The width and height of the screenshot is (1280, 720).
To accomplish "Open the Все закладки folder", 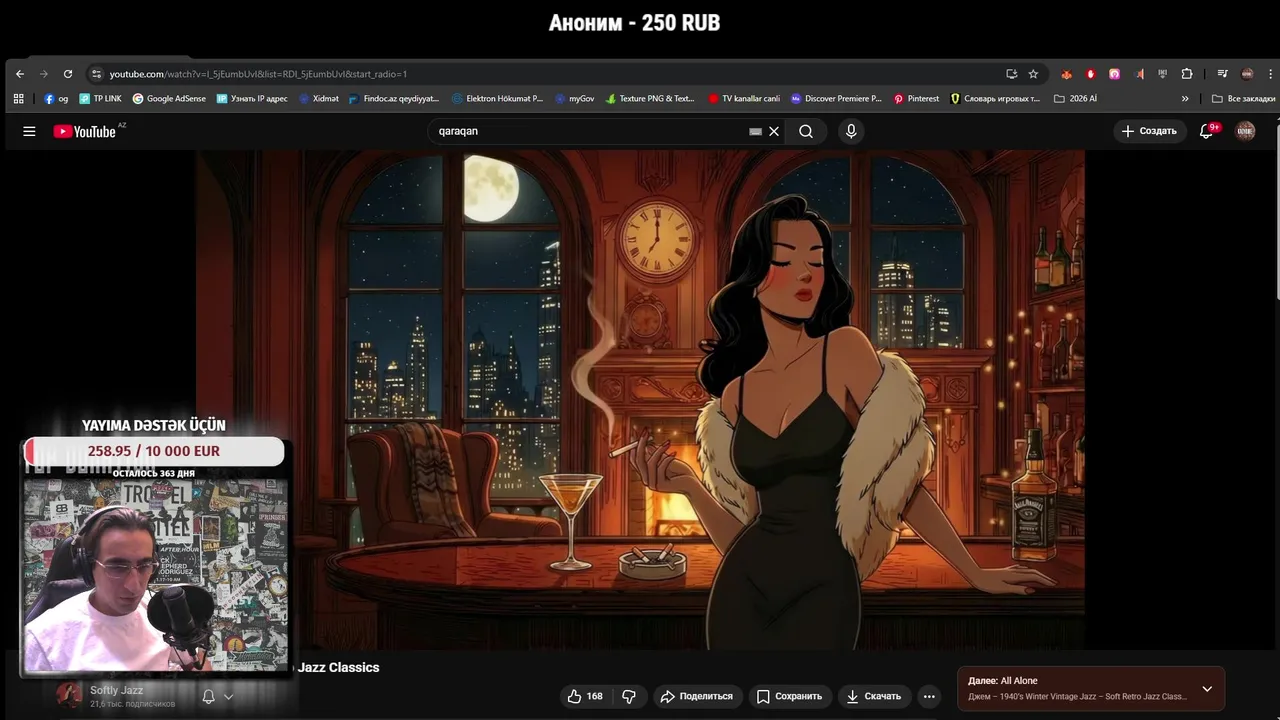I will tap(1243, 99).
